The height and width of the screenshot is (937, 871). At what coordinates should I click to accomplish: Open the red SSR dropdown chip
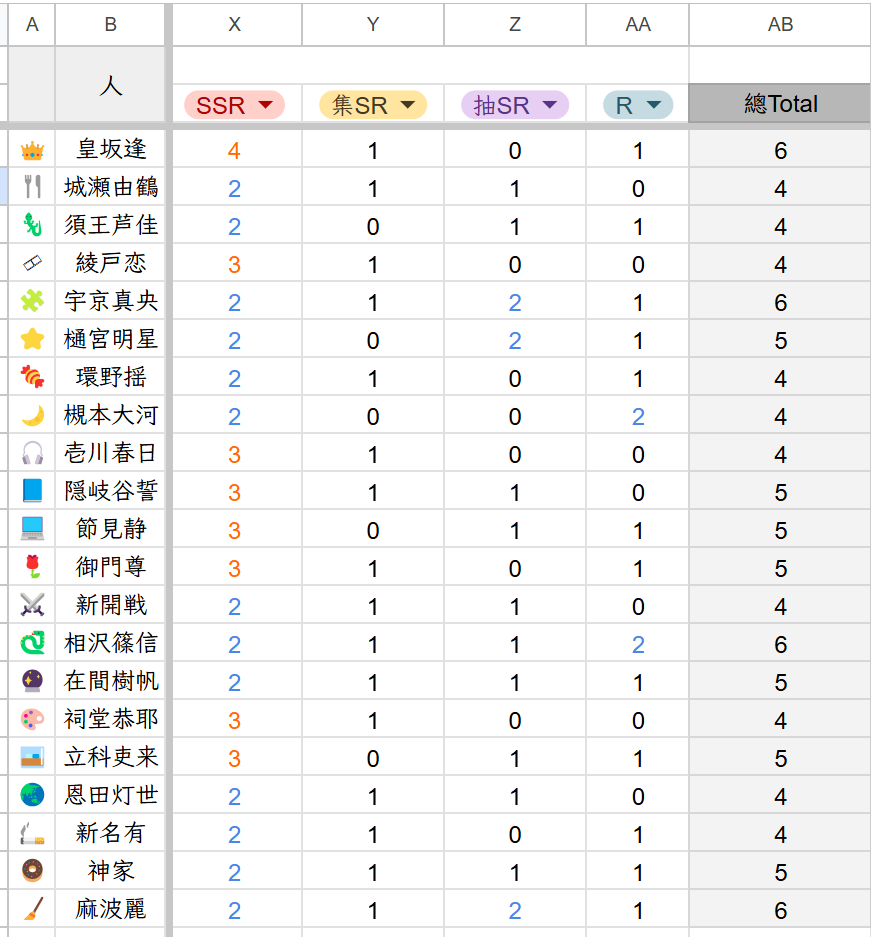point(234,105)
